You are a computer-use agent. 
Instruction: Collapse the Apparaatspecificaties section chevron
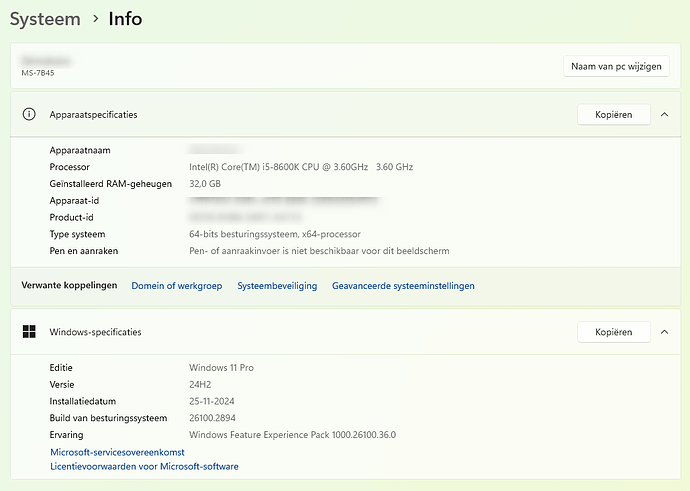664,114
